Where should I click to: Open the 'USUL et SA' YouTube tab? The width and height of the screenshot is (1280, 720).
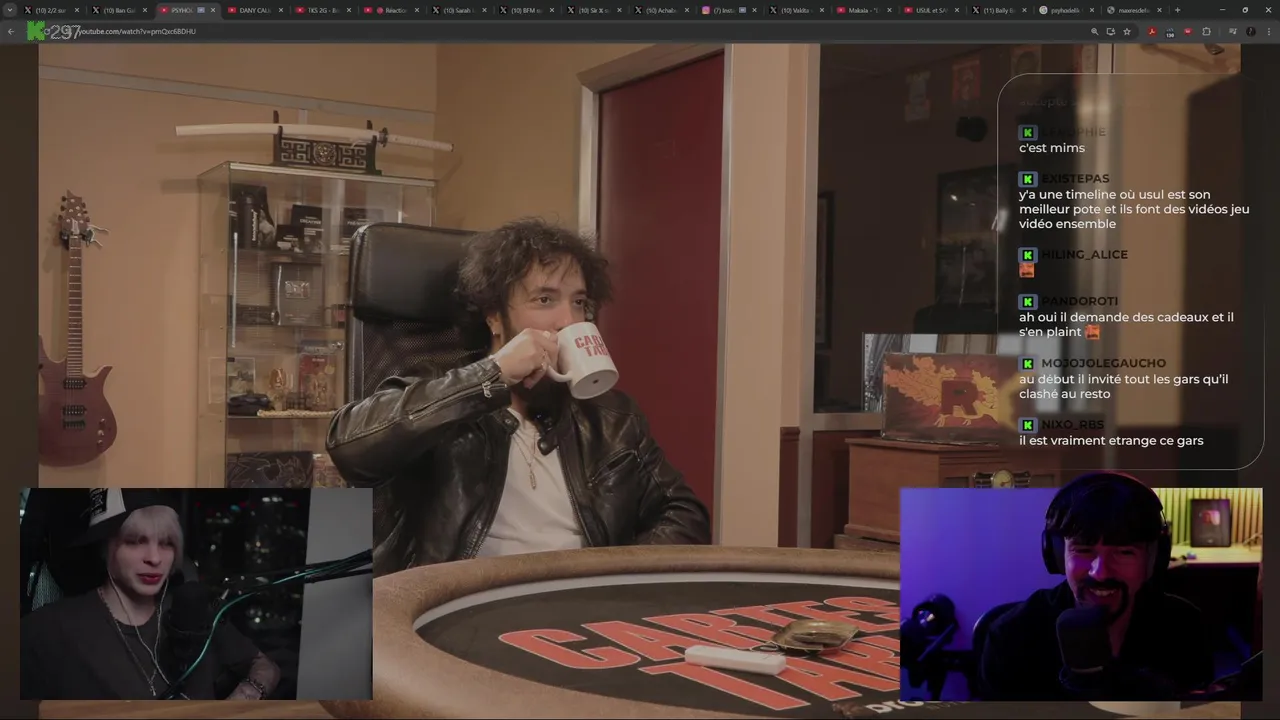tap(932, 10)
